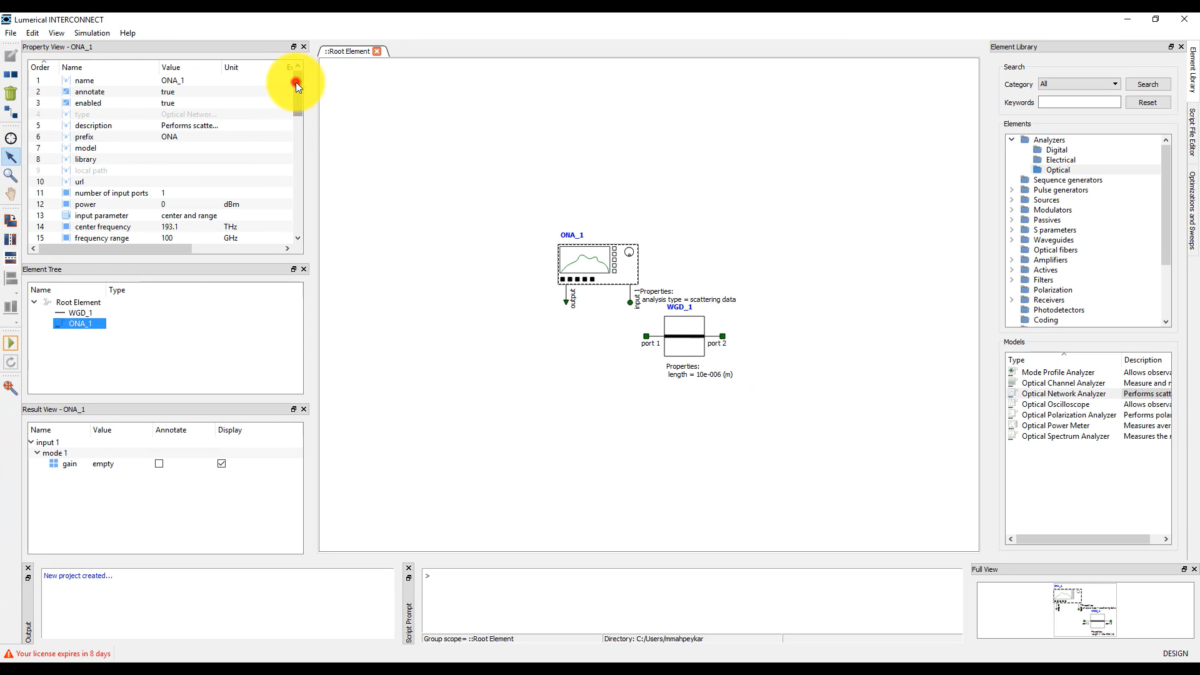This screenshot has height=675, width=1200.
Task: Select the ONA_1 analyzer block on canvas
Action: click(598, 264)
